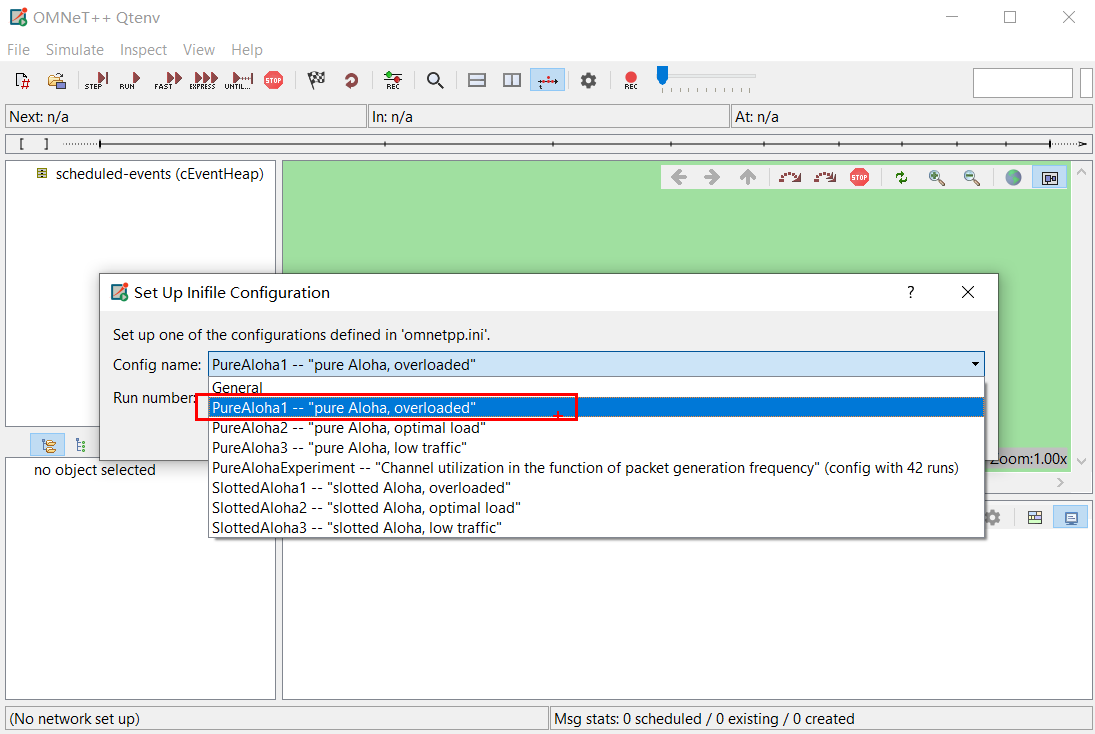Click the canvas relayout refresh icon

(x=902, y=177)
